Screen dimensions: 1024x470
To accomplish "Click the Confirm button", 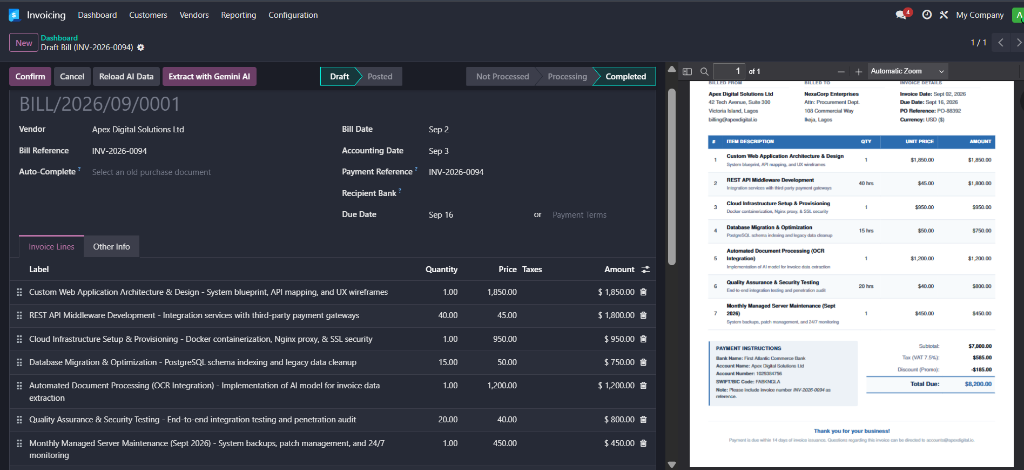I will click(30, 76).
